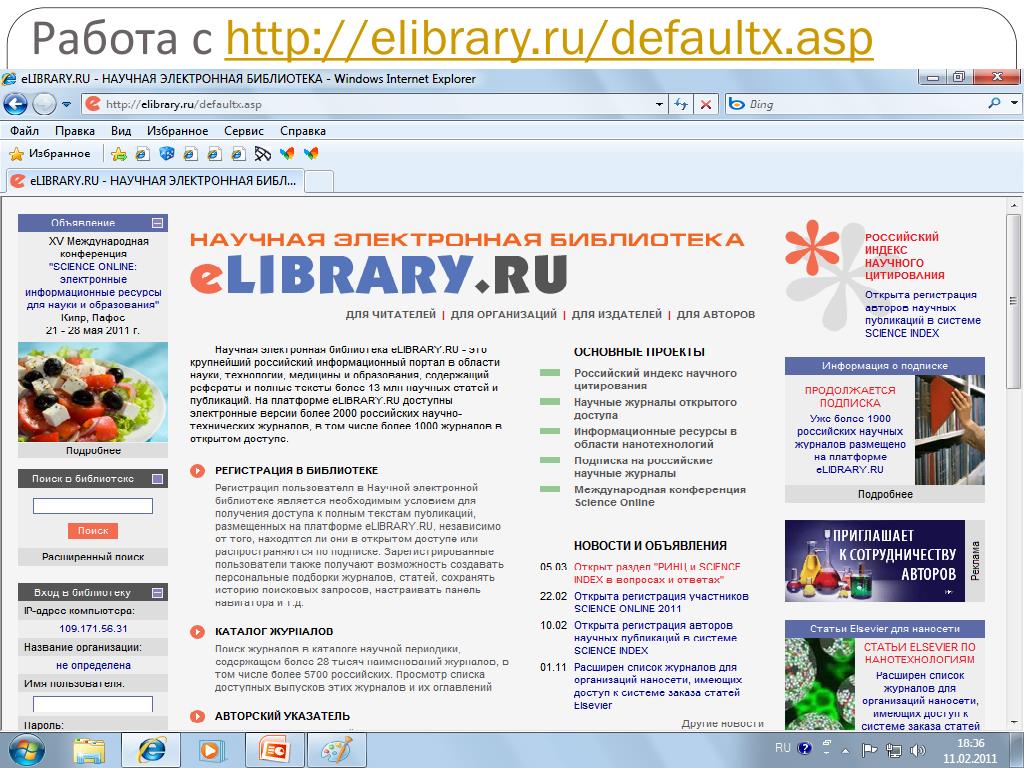Expand the address bar URL history dropdown
The height and width of the screenshot is (768, 1024).
click(659, 104)
